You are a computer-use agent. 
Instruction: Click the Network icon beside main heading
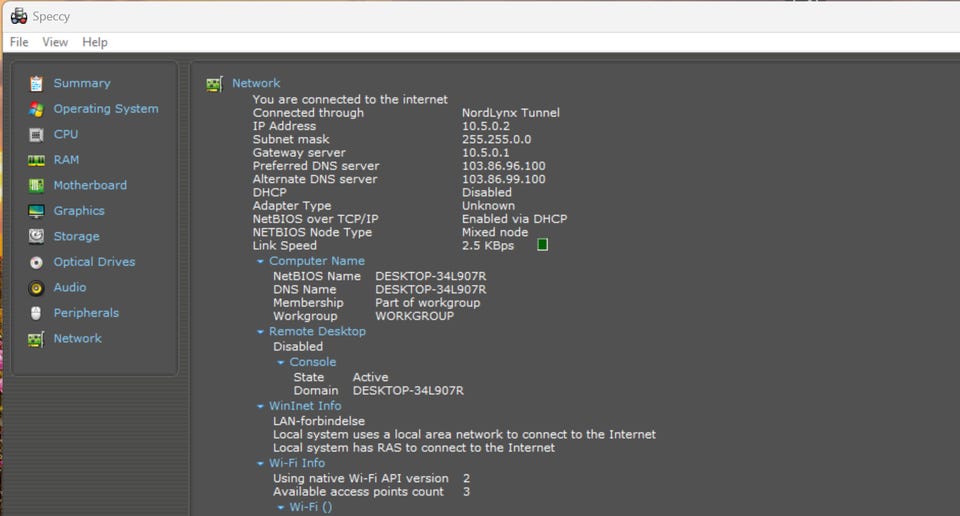pos(214,84)
